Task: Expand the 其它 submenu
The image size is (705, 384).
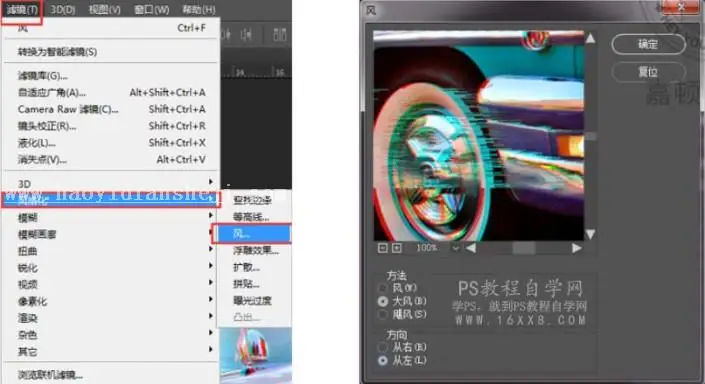Action: coord(110,351)
